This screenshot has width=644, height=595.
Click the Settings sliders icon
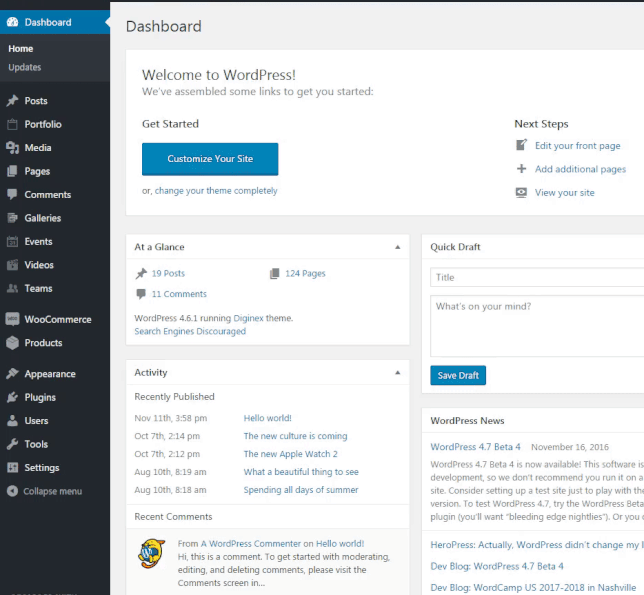pyautogui.click(x=12, y=467)
